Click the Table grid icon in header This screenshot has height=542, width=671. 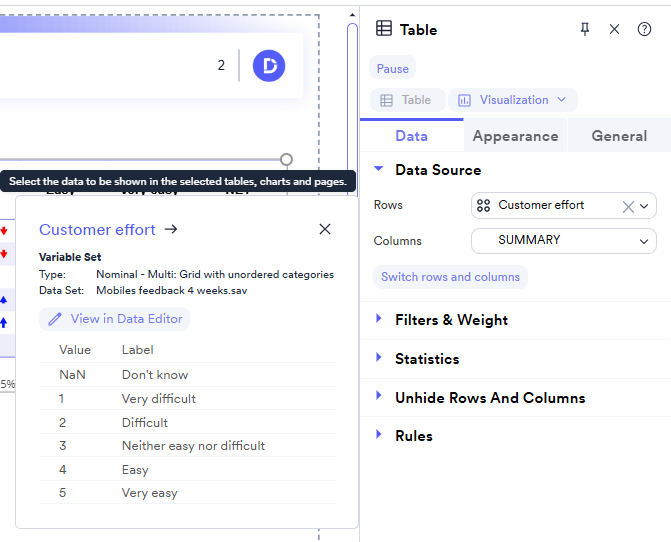(384, 29)
